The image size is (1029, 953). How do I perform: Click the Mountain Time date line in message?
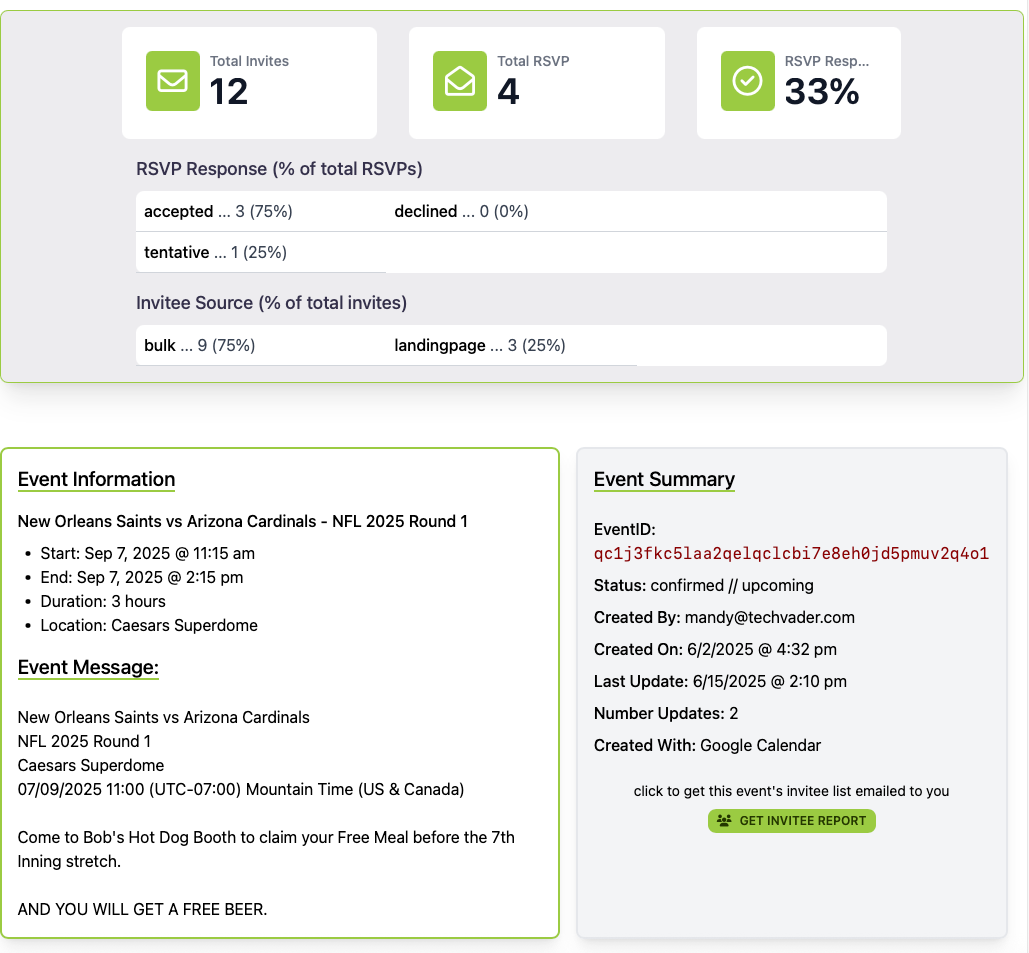tap(241, 789)
